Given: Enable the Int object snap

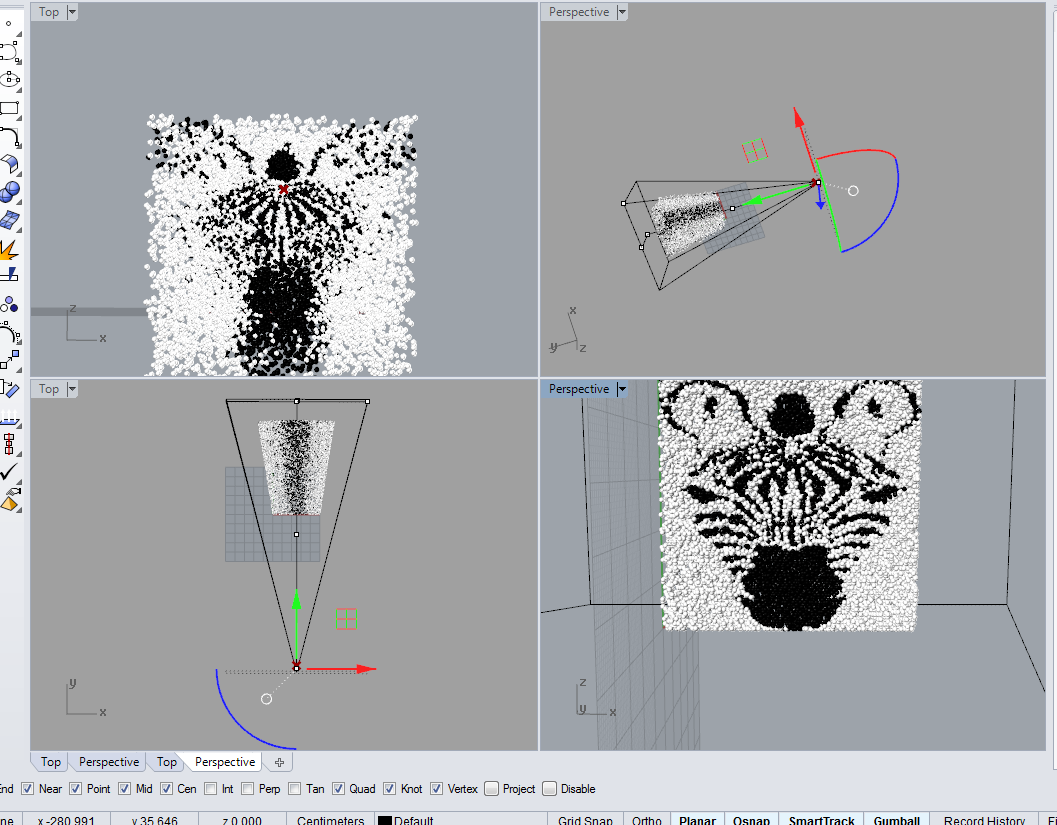Looking at the screenshot, I should [211, 789].
